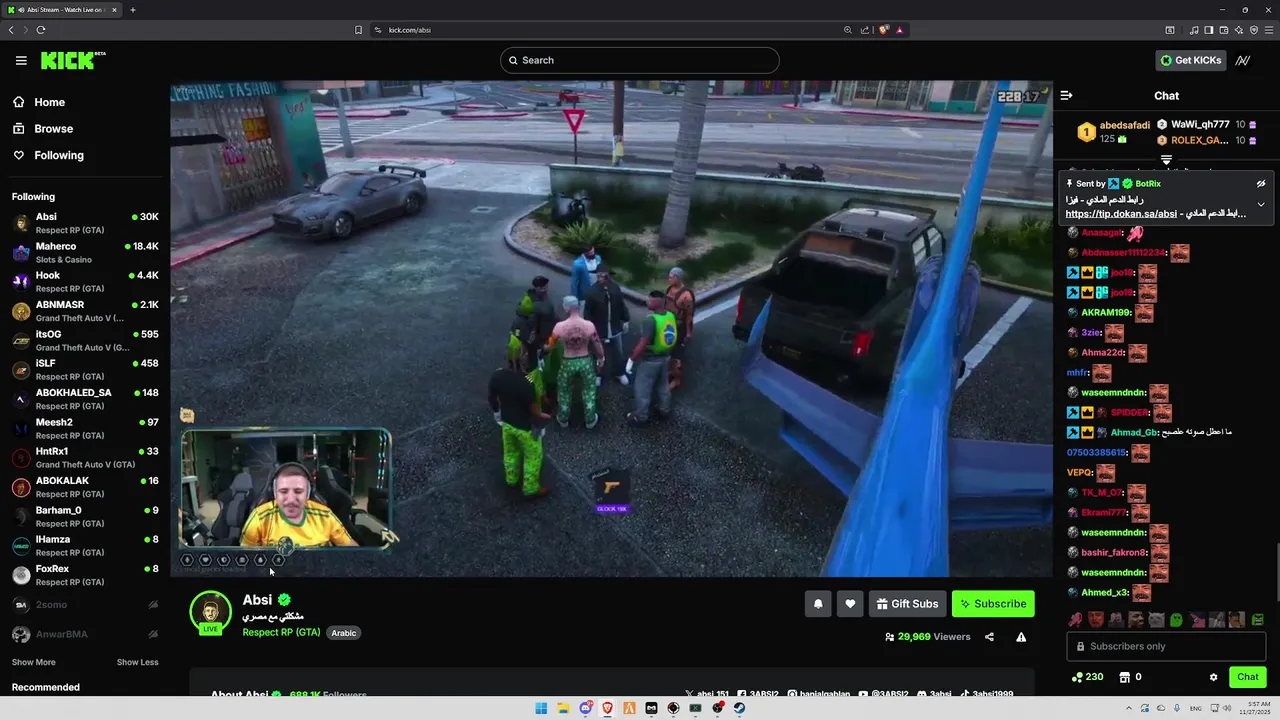Image resolution: width=1280 pixels, height=720 pixels.
Task: Click the Arabic language tag
Action: click(344, 633)
